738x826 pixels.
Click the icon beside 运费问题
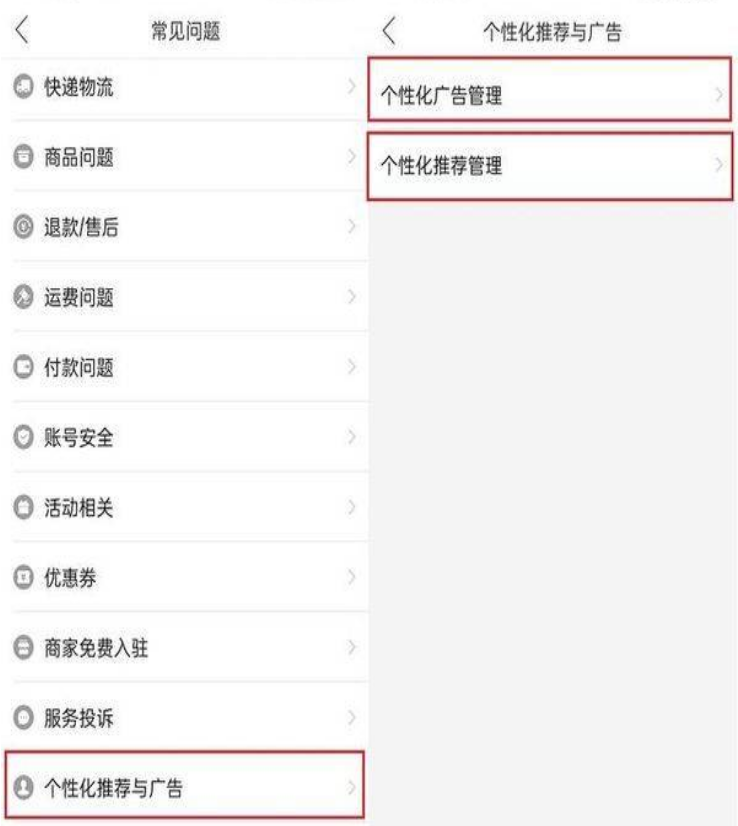[x=23, y=297]
